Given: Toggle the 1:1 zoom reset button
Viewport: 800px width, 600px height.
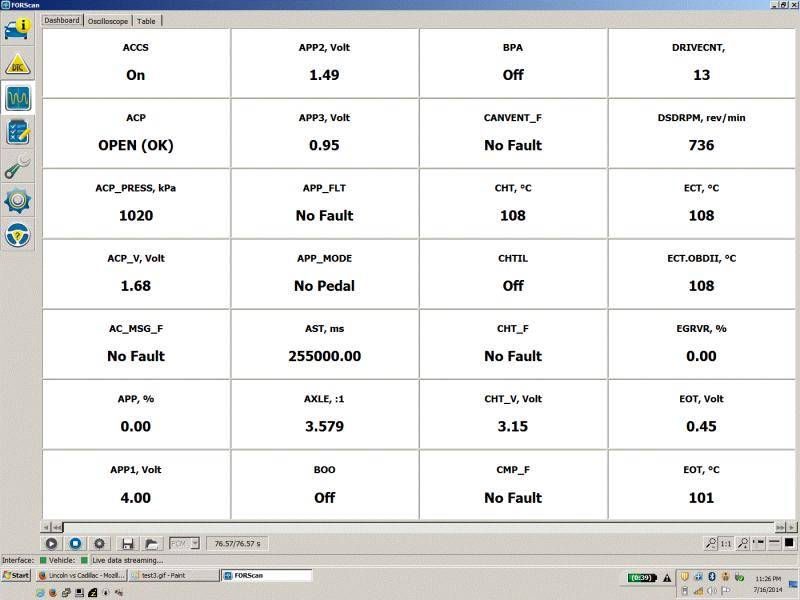Looking at the screenshot, I should 727,543.
